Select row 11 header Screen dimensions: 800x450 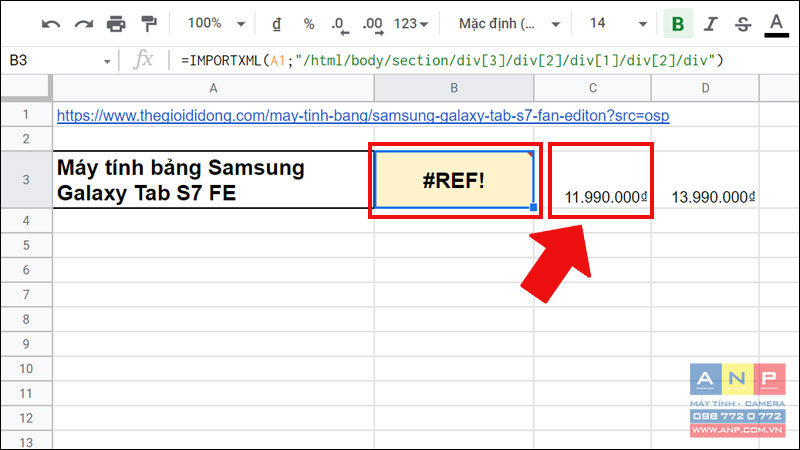pyautogui.click(x=26, y=393)
